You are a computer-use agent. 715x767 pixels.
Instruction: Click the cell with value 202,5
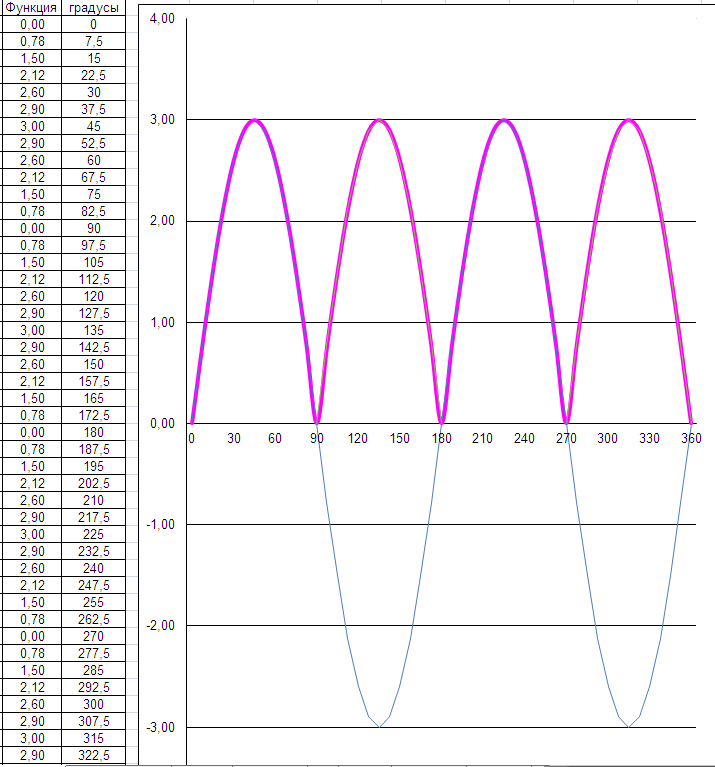pos(93,483)
